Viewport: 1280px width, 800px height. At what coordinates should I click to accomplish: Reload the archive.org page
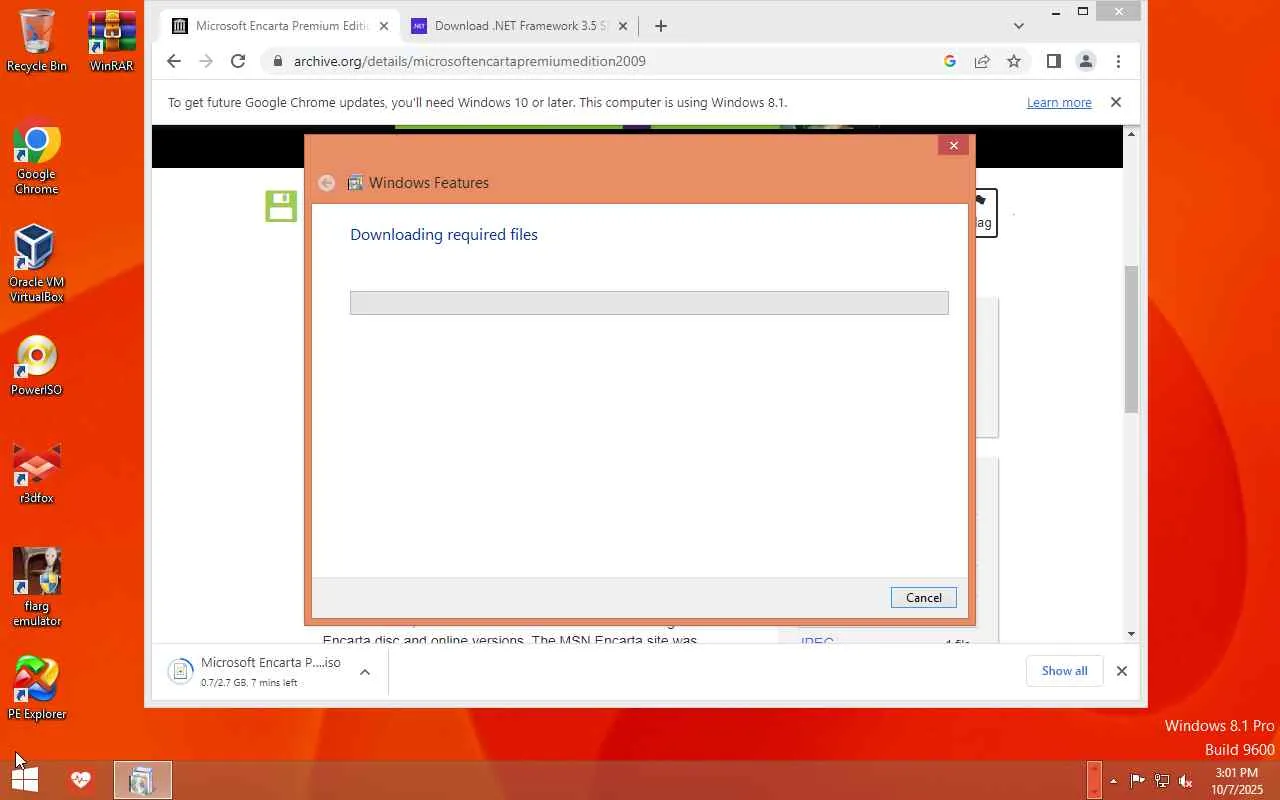pyautogui.click(x=238, y=61)
